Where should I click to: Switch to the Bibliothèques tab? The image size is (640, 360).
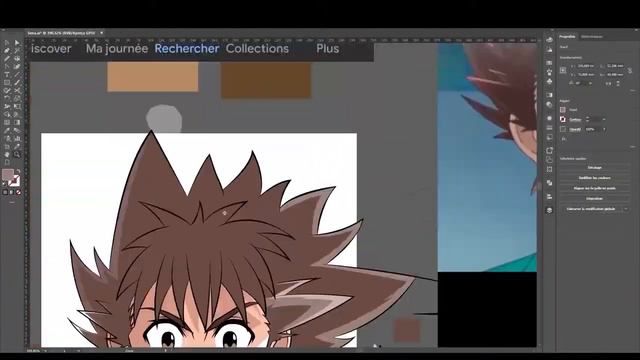point(592,37)
